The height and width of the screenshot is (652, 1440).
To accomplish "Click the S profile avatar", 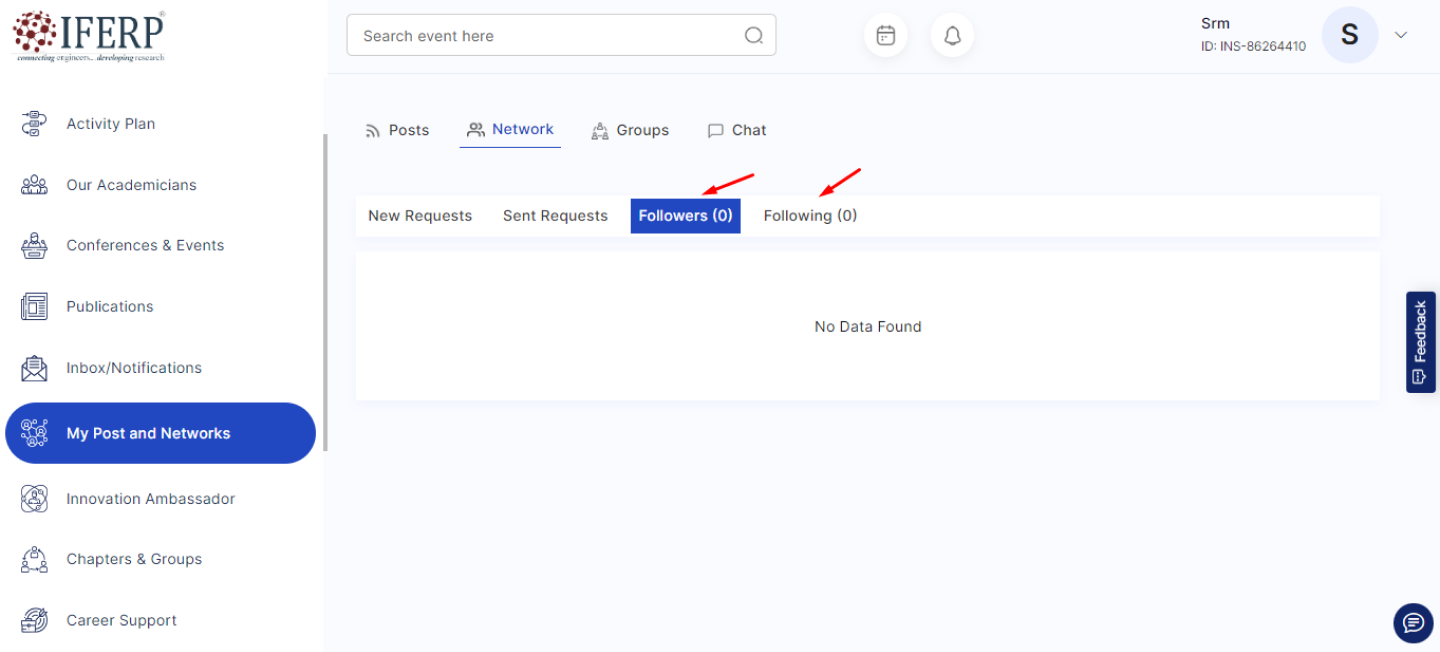I will (x=1349, y=36).
